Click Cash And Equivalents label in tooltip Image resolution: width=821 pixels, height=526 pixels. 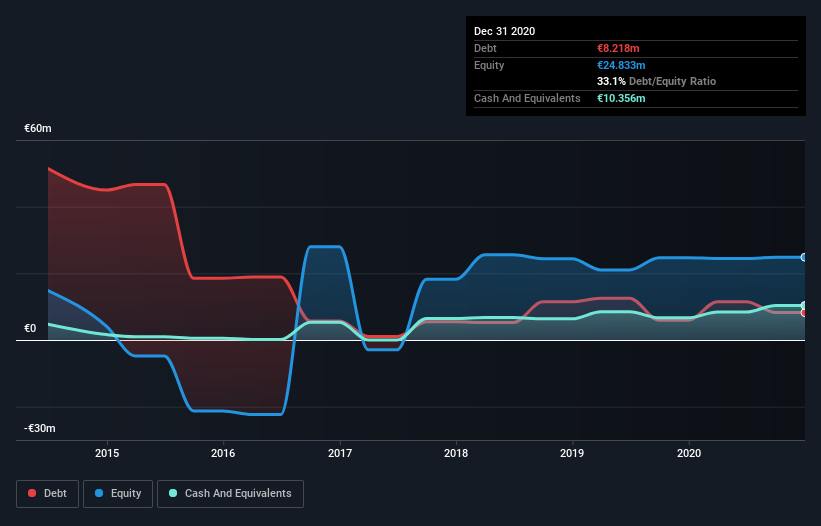point(527,98)
